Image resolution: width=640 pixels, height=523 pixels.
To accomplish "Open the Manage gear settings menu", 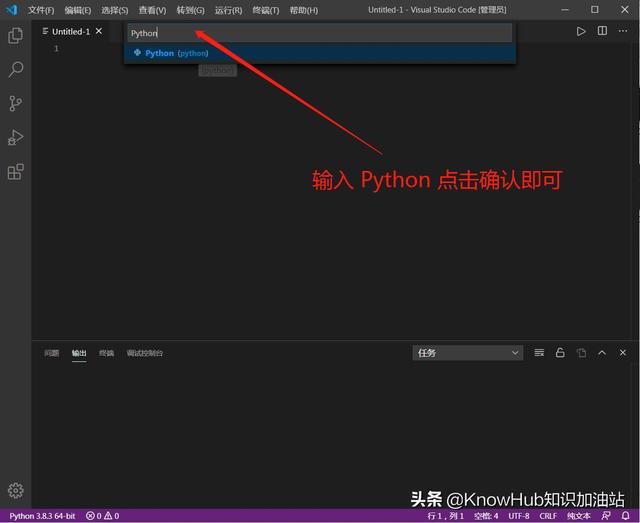I will click(x=16, y=490).
